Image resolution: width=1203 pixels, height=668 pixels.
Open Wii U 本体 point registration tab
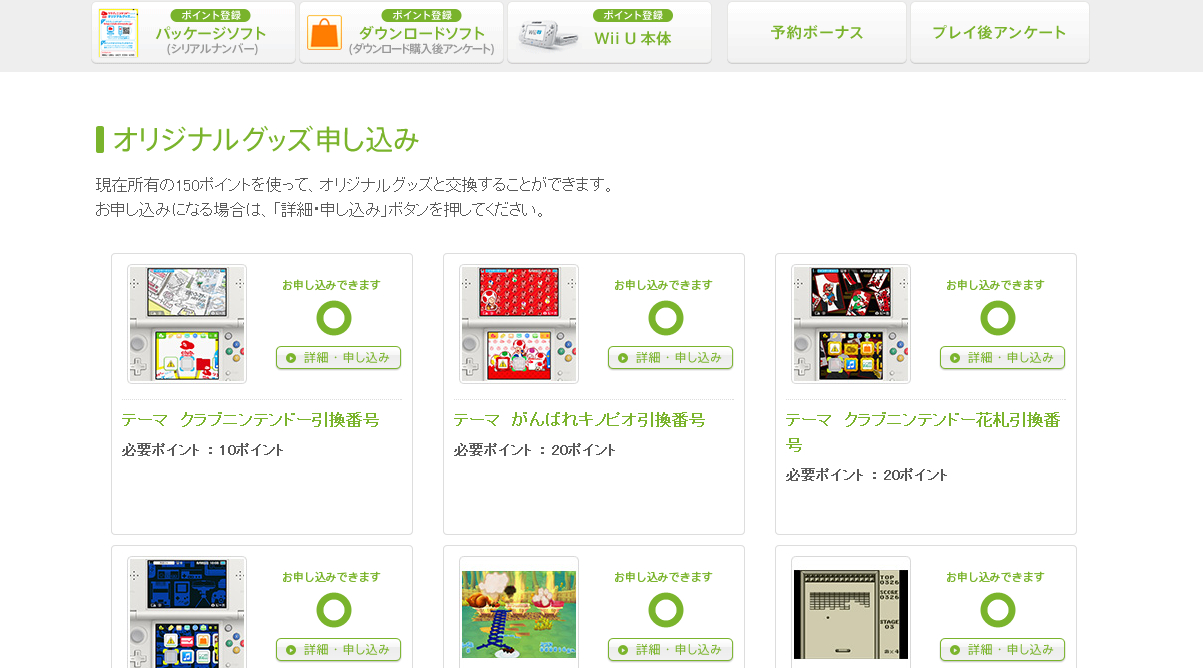pyautogui.click(x=610, y=32)
